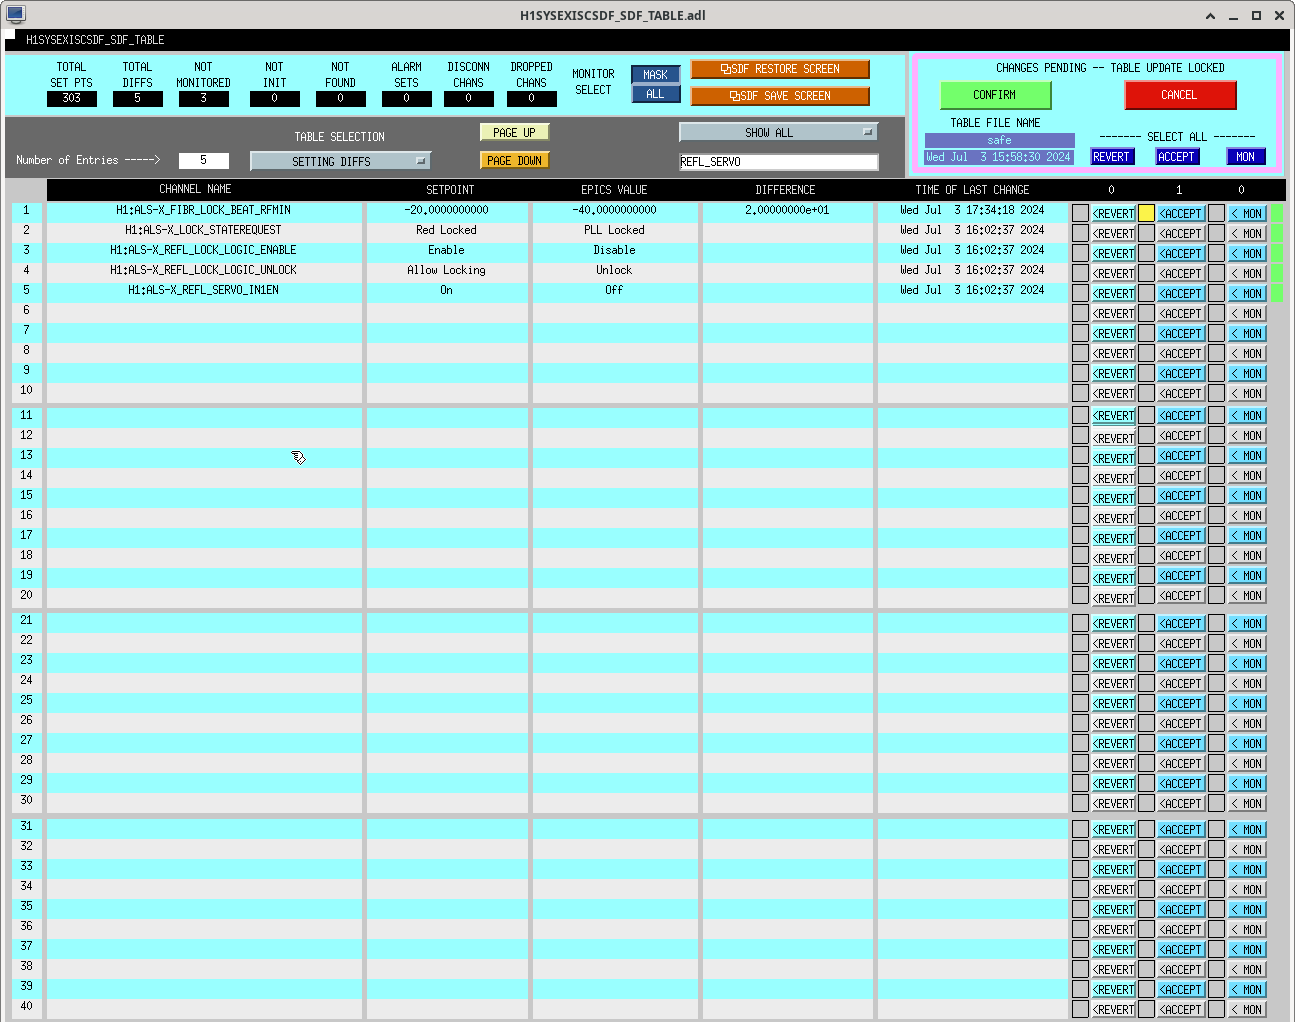The image size is (1295, 1022).
Task: Click the related-display icon on SDF RESTORE SCREEN
Action: 726,69
